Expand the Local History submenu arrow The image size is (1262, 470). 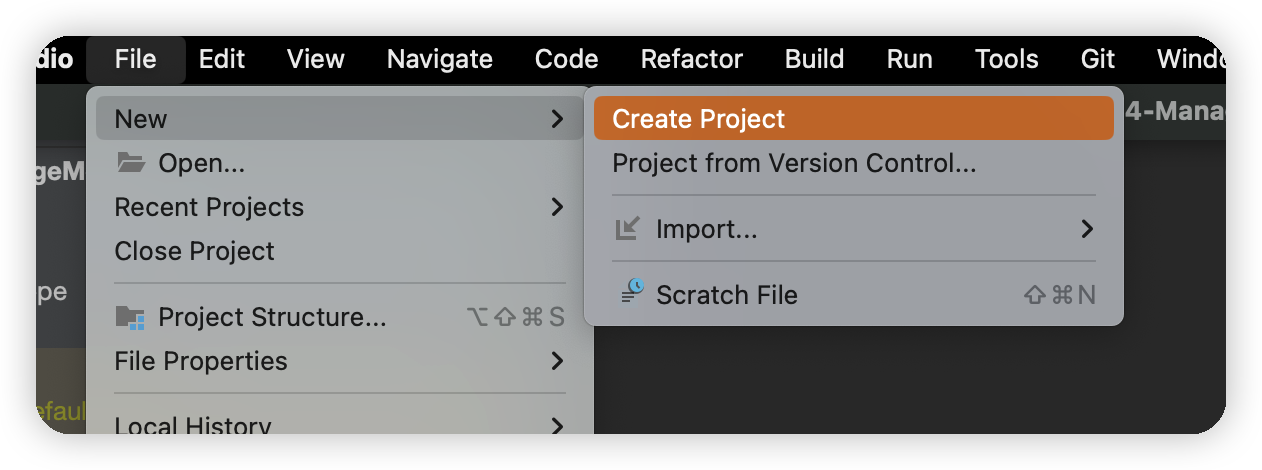click(557, 425)
